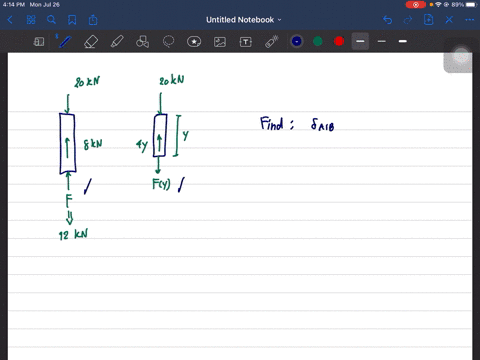
Task: Select the Shapes tool
Action: pyautogui.click(x=142, y=42)
